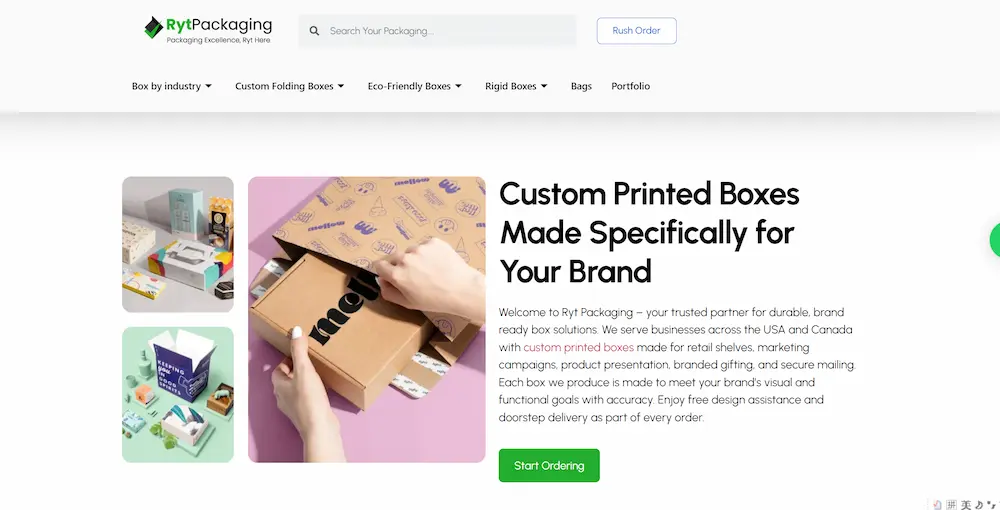Click the RytPackaging logo
This screenshot has height=510, width=1000.
pos(208,30)
